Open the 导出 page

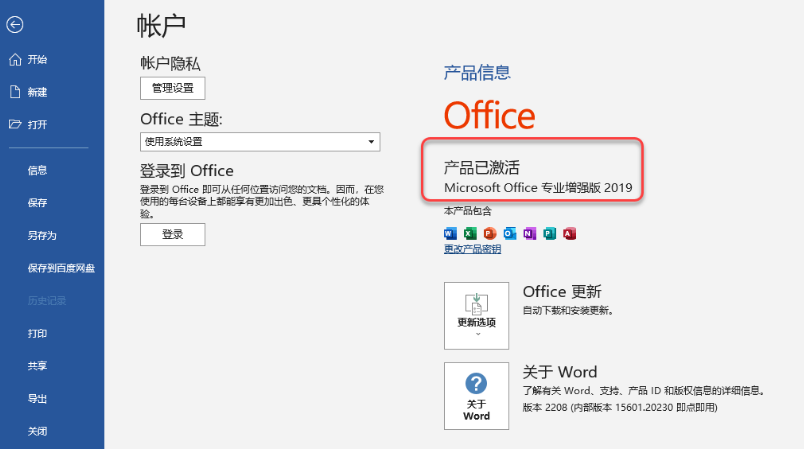pyautogui.click(x=37, y=399)
